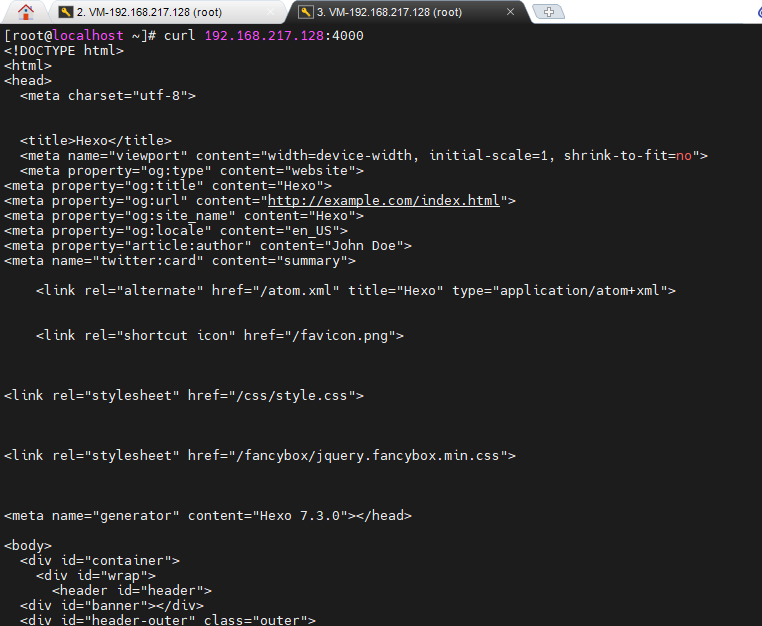Click the favicon.png shortcut icon line
This screenshot has height=626, width=762.
click(x=220, y=336)
